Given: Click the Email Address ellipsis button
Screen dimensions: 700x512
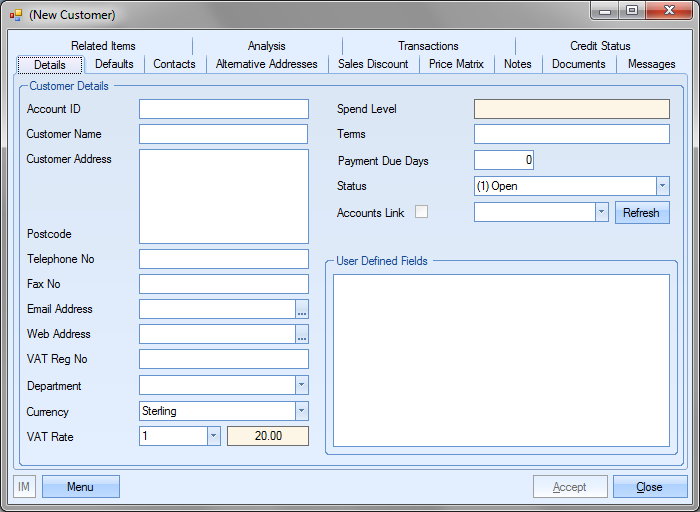Looking at the screenshot, I should tap(302, 309).
